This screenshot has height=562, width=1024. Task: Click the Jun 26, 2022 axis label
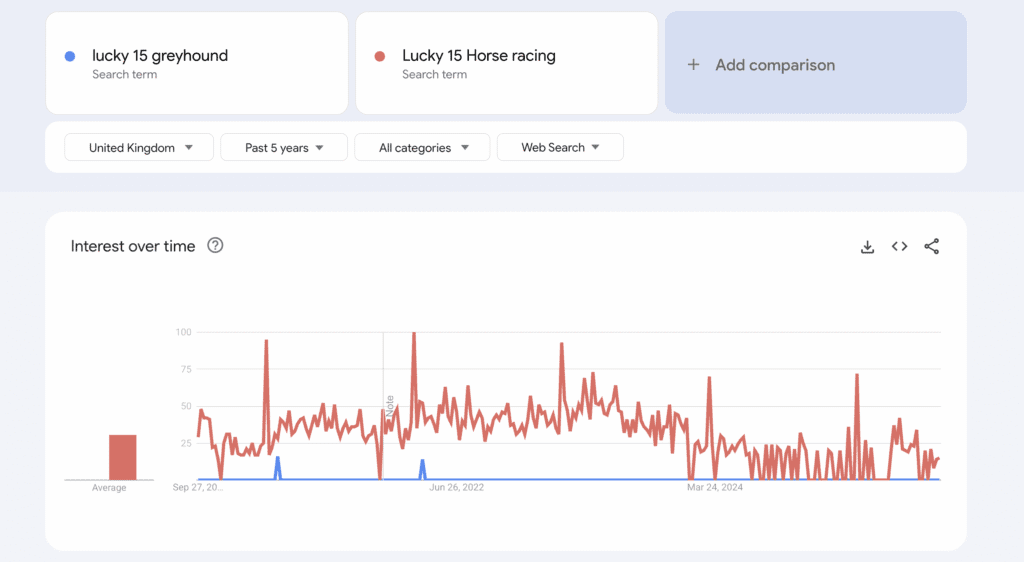point(456,488)
